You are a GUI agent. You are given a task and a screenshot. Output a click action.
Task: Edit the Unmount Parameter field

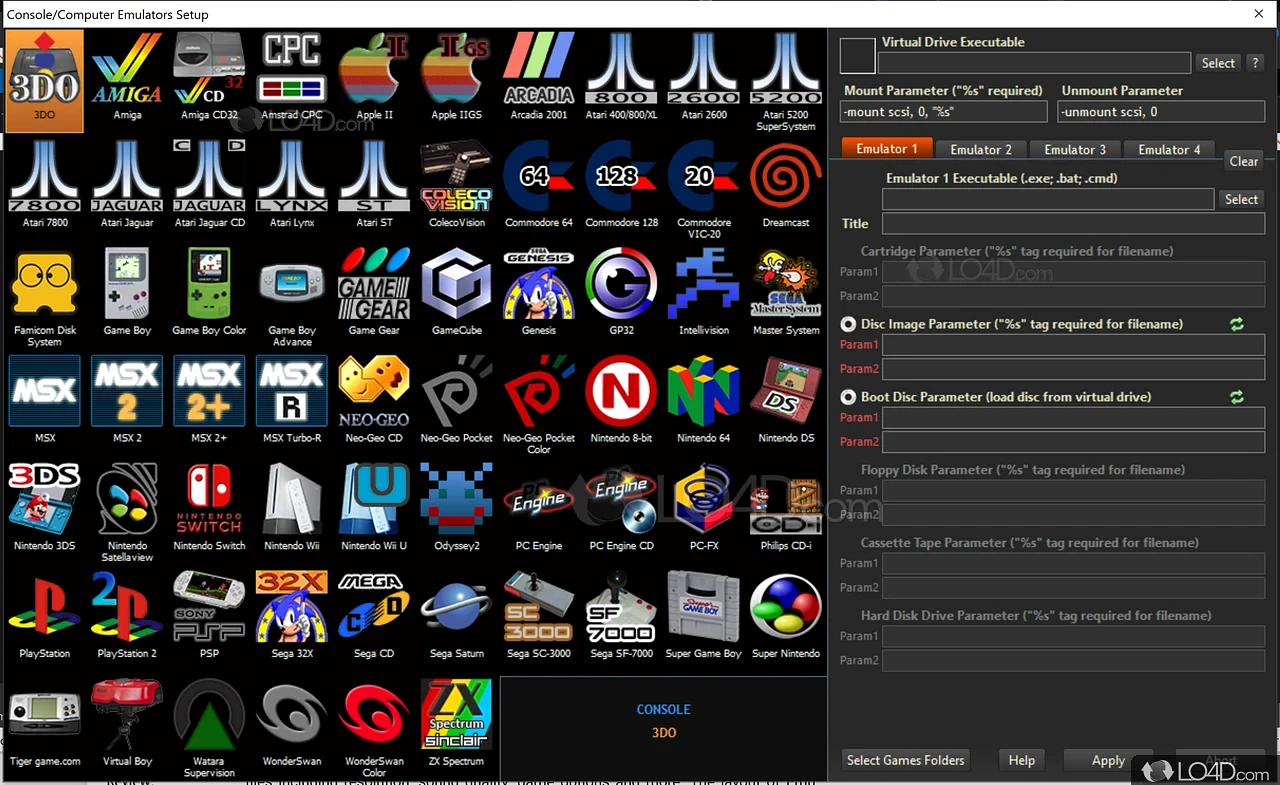[1161, 112]
